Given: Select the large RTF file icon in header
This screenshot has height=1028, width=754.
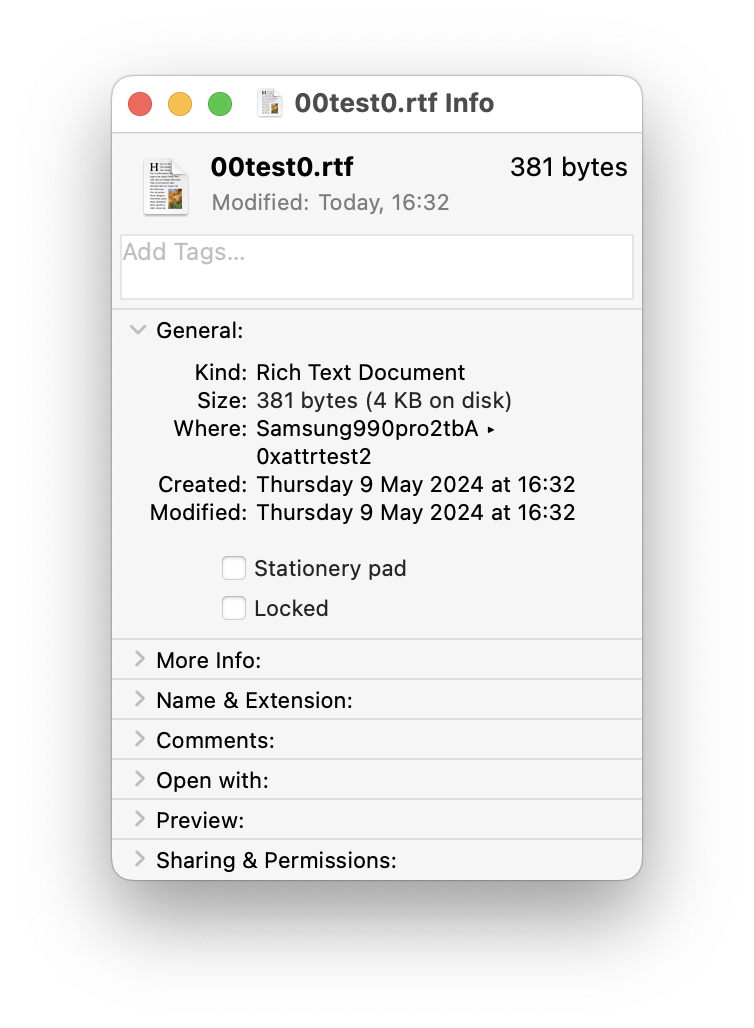Looking at the screenshot, I should click(165, 186).
